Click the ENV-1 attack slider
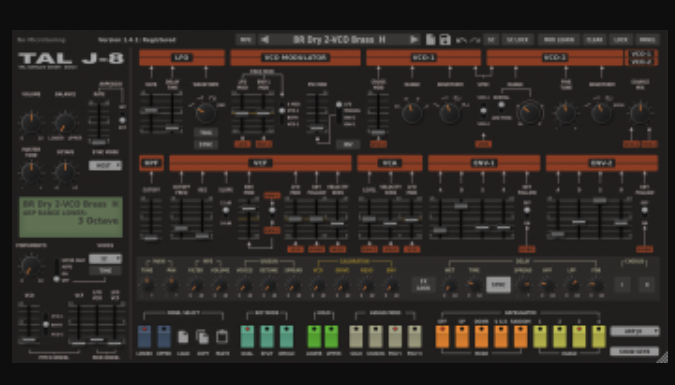Viewport: 675px width, 385px height. (x=440, y=219)
